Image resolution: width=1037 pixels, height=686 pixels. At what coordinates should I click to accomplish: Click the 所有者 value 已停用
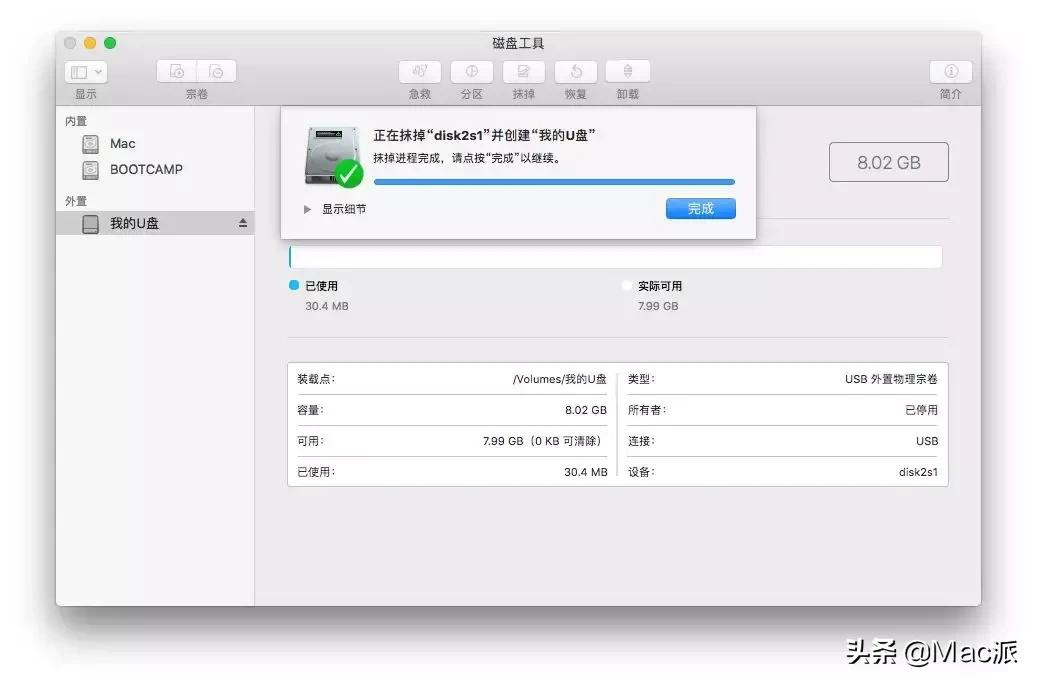[x=921, y=410]
